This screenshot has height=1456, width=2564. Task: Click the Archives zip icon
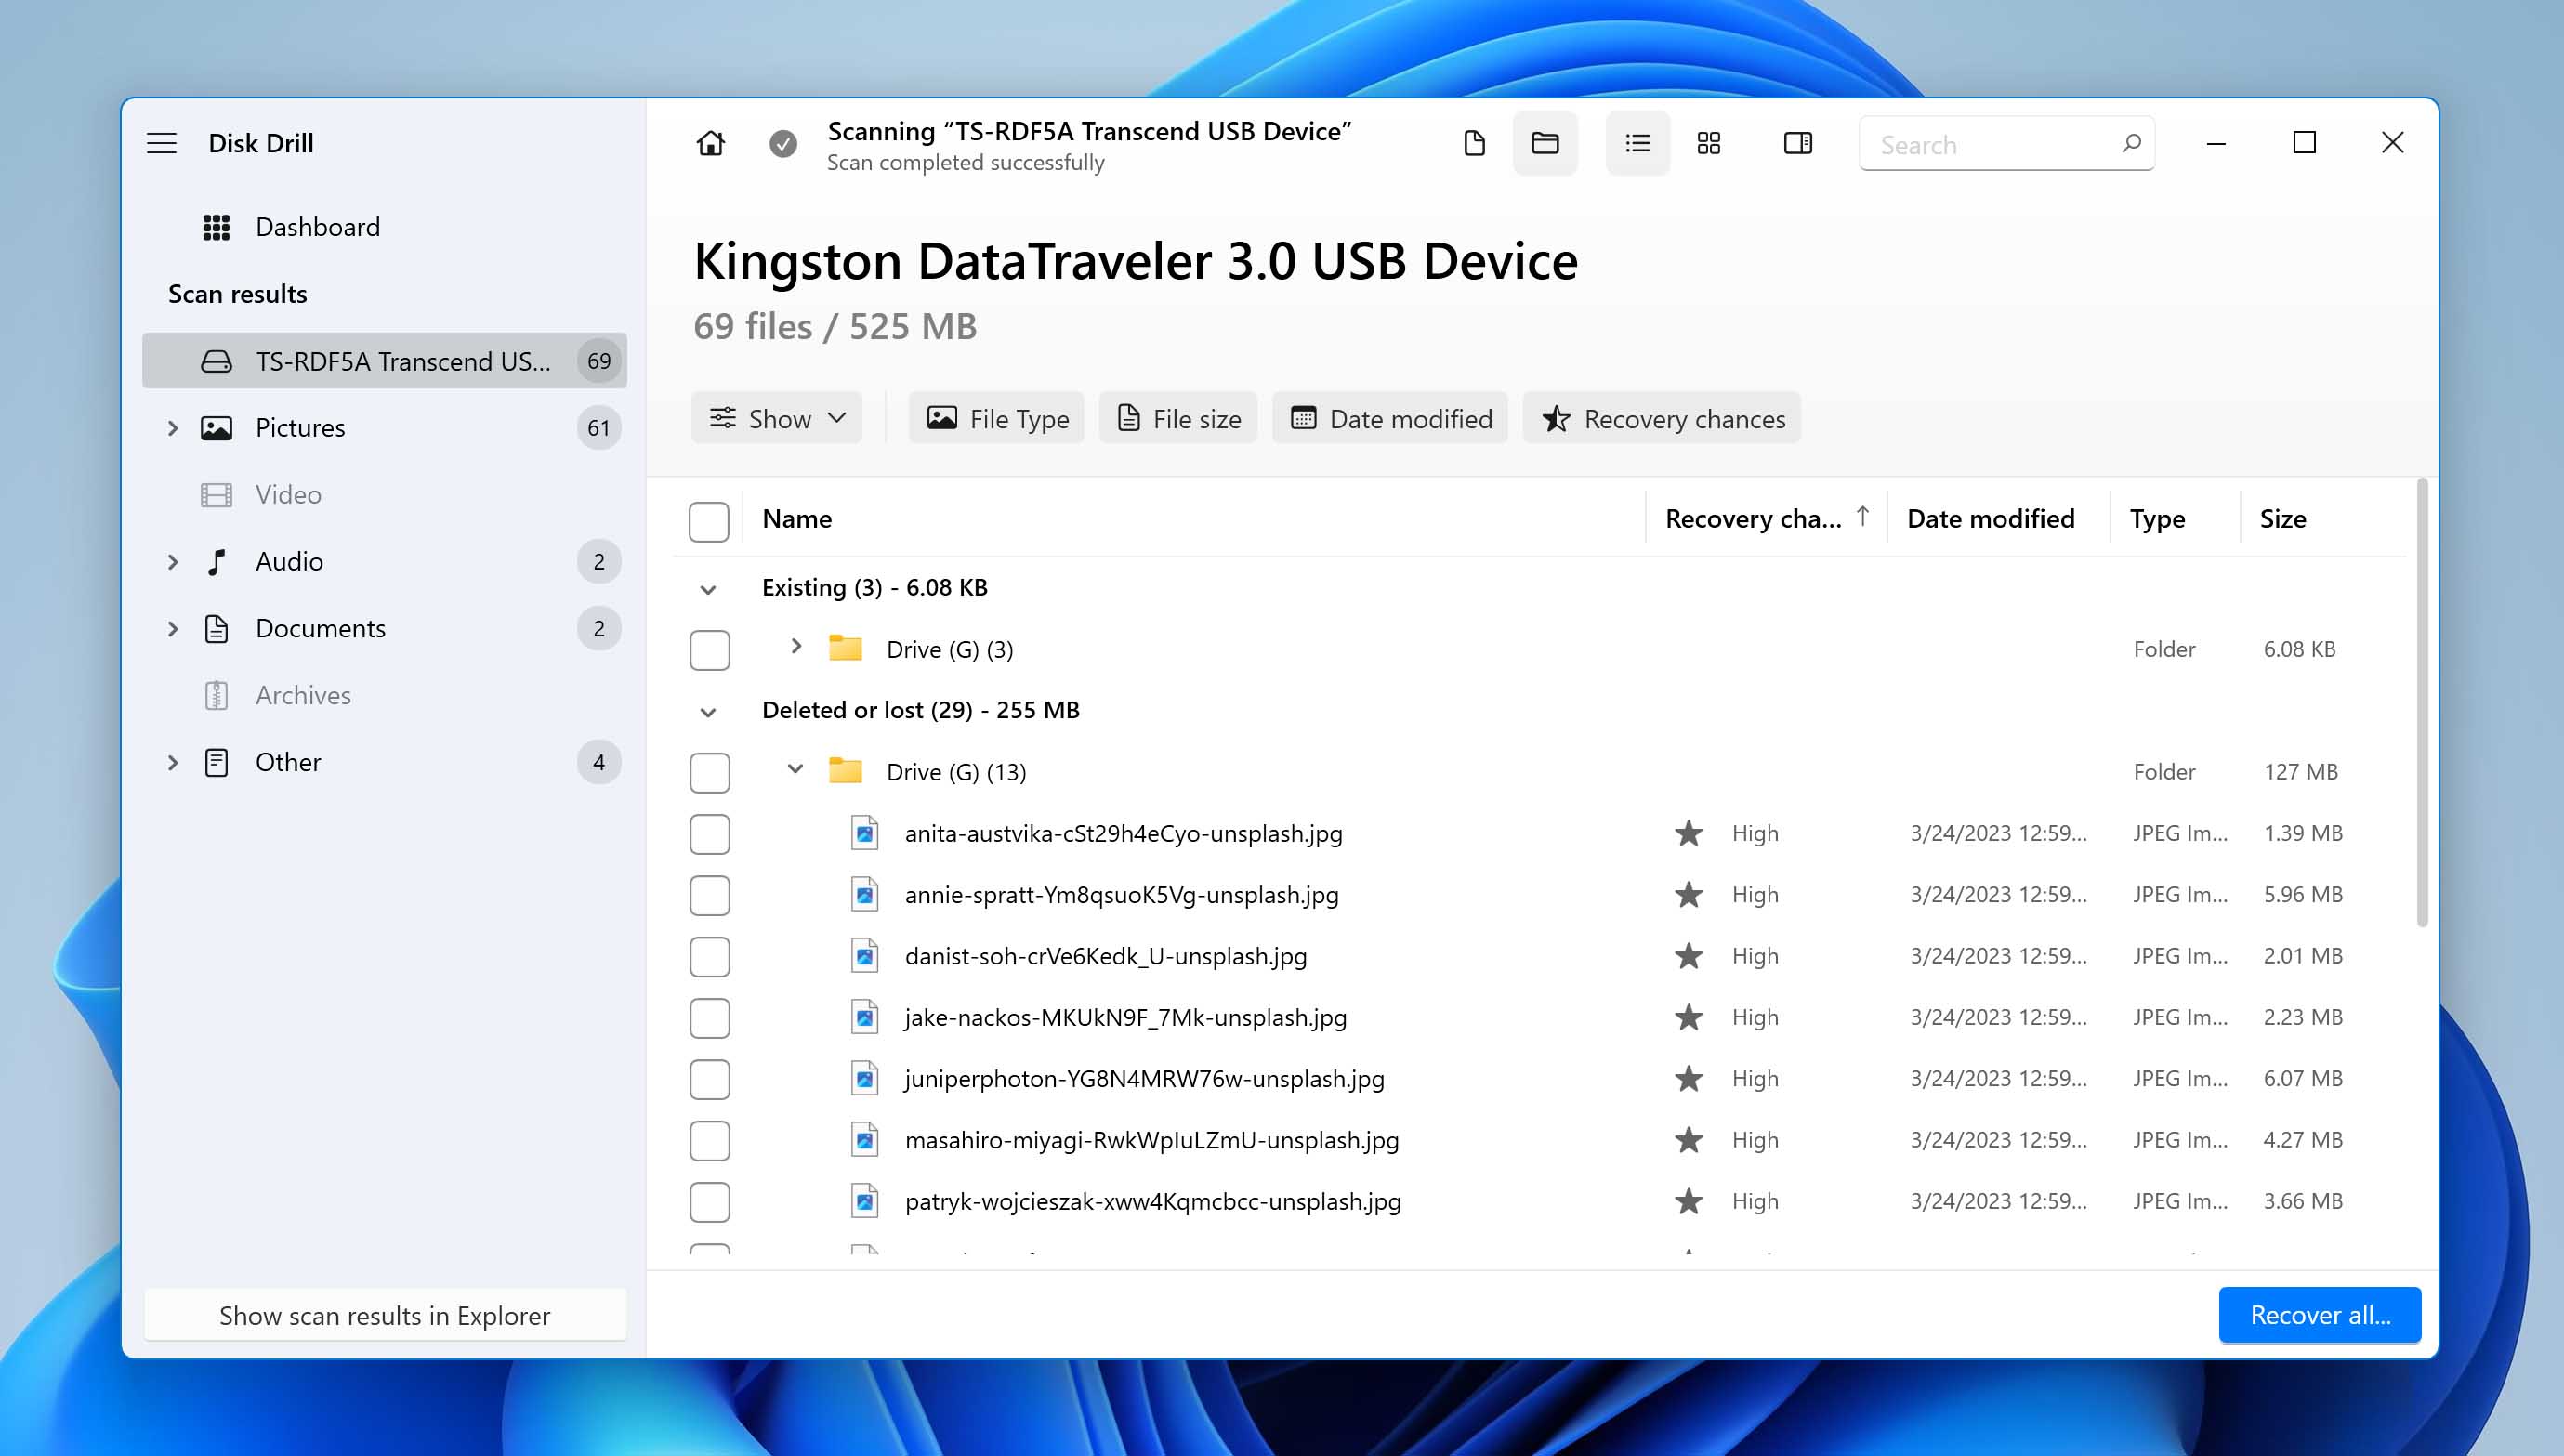point(216,696)
